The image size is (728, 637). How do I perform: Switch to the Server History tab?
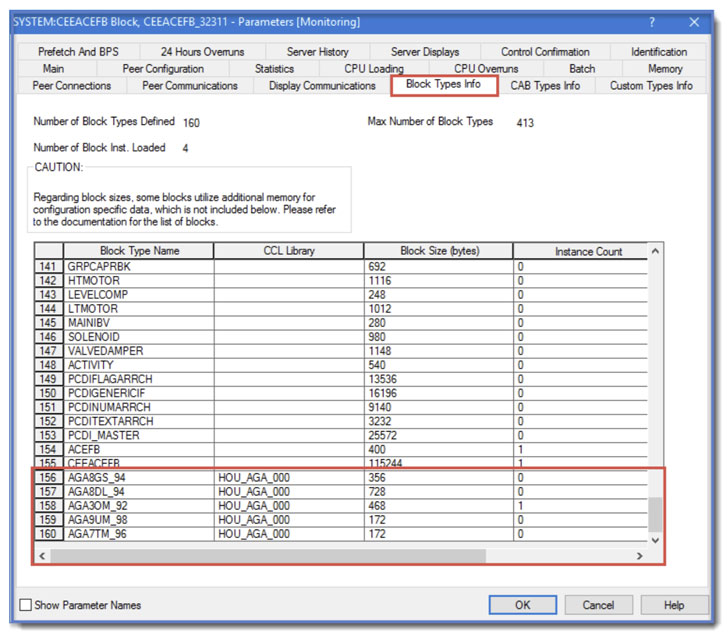pyautogui.click(x=317, y=52)
